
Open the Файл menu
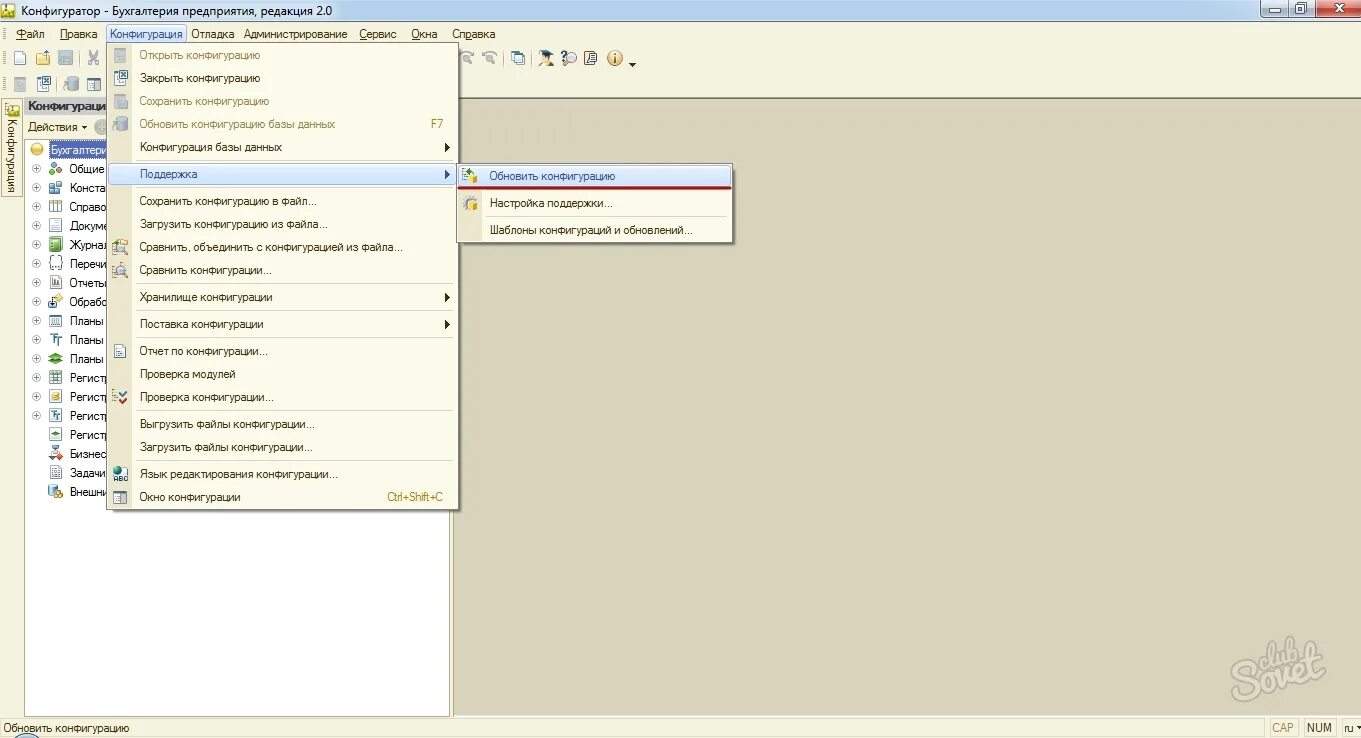point(30,34)
